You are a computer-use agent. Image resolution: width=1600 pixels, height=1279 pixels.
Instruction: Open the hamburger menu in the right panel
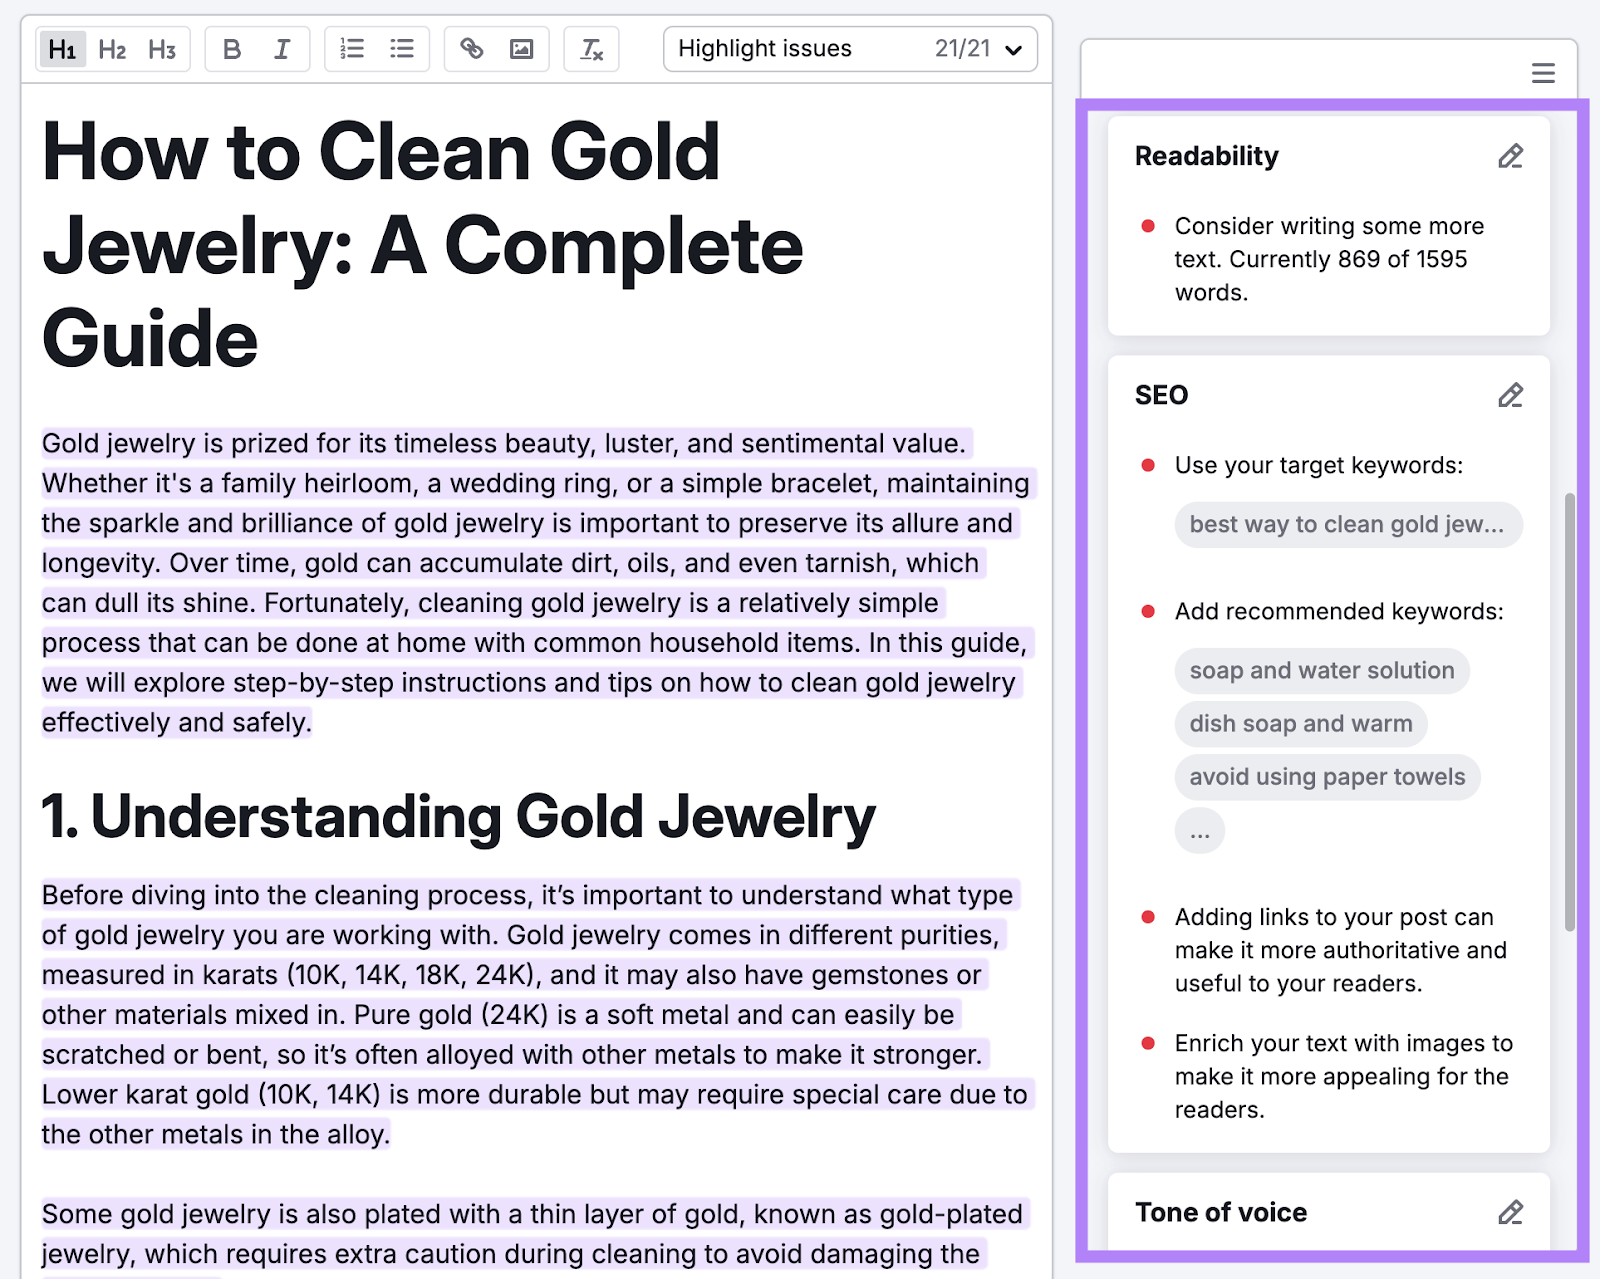tap(1542, 72)
